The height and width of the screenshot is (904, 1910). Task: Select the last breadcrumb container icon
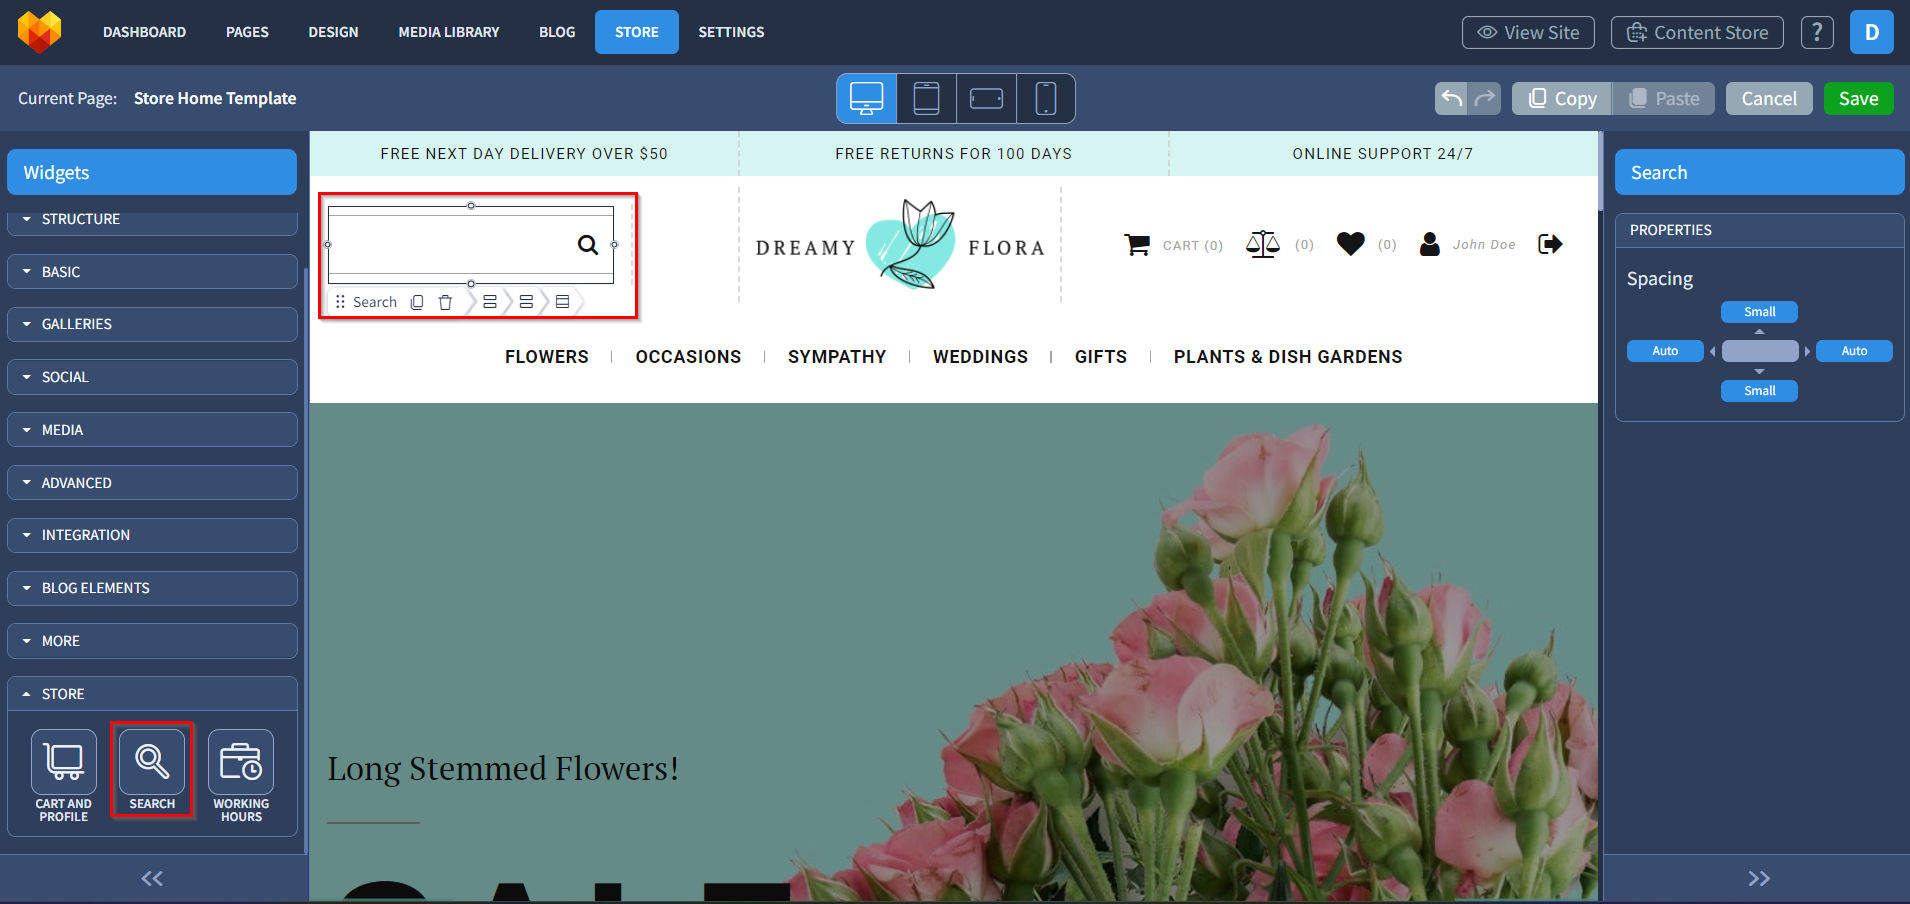[562, 302]
